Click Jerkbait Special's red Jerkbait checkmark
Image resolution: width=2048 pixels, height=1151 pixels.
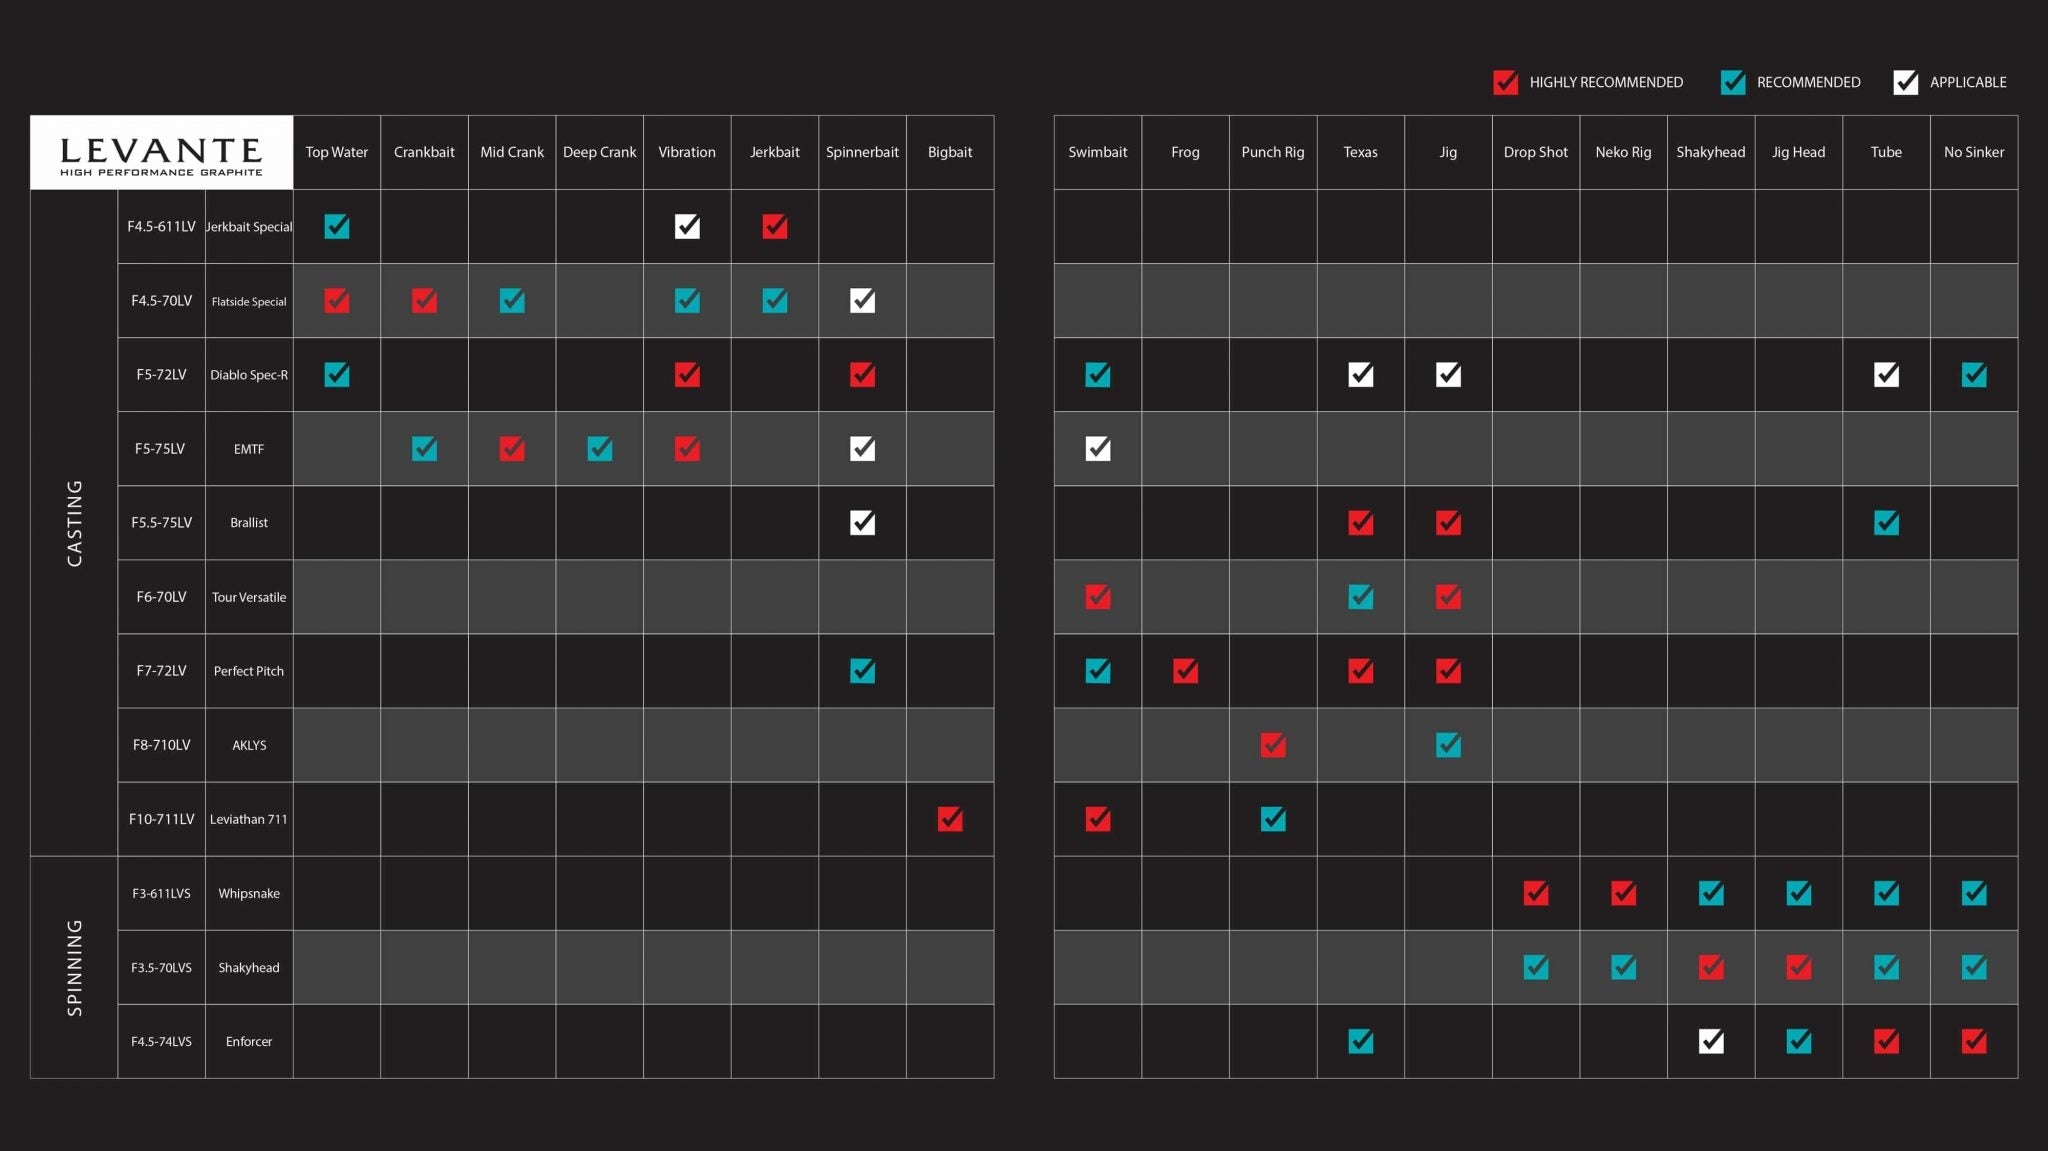pyautogui.click(x=774, y=227)
